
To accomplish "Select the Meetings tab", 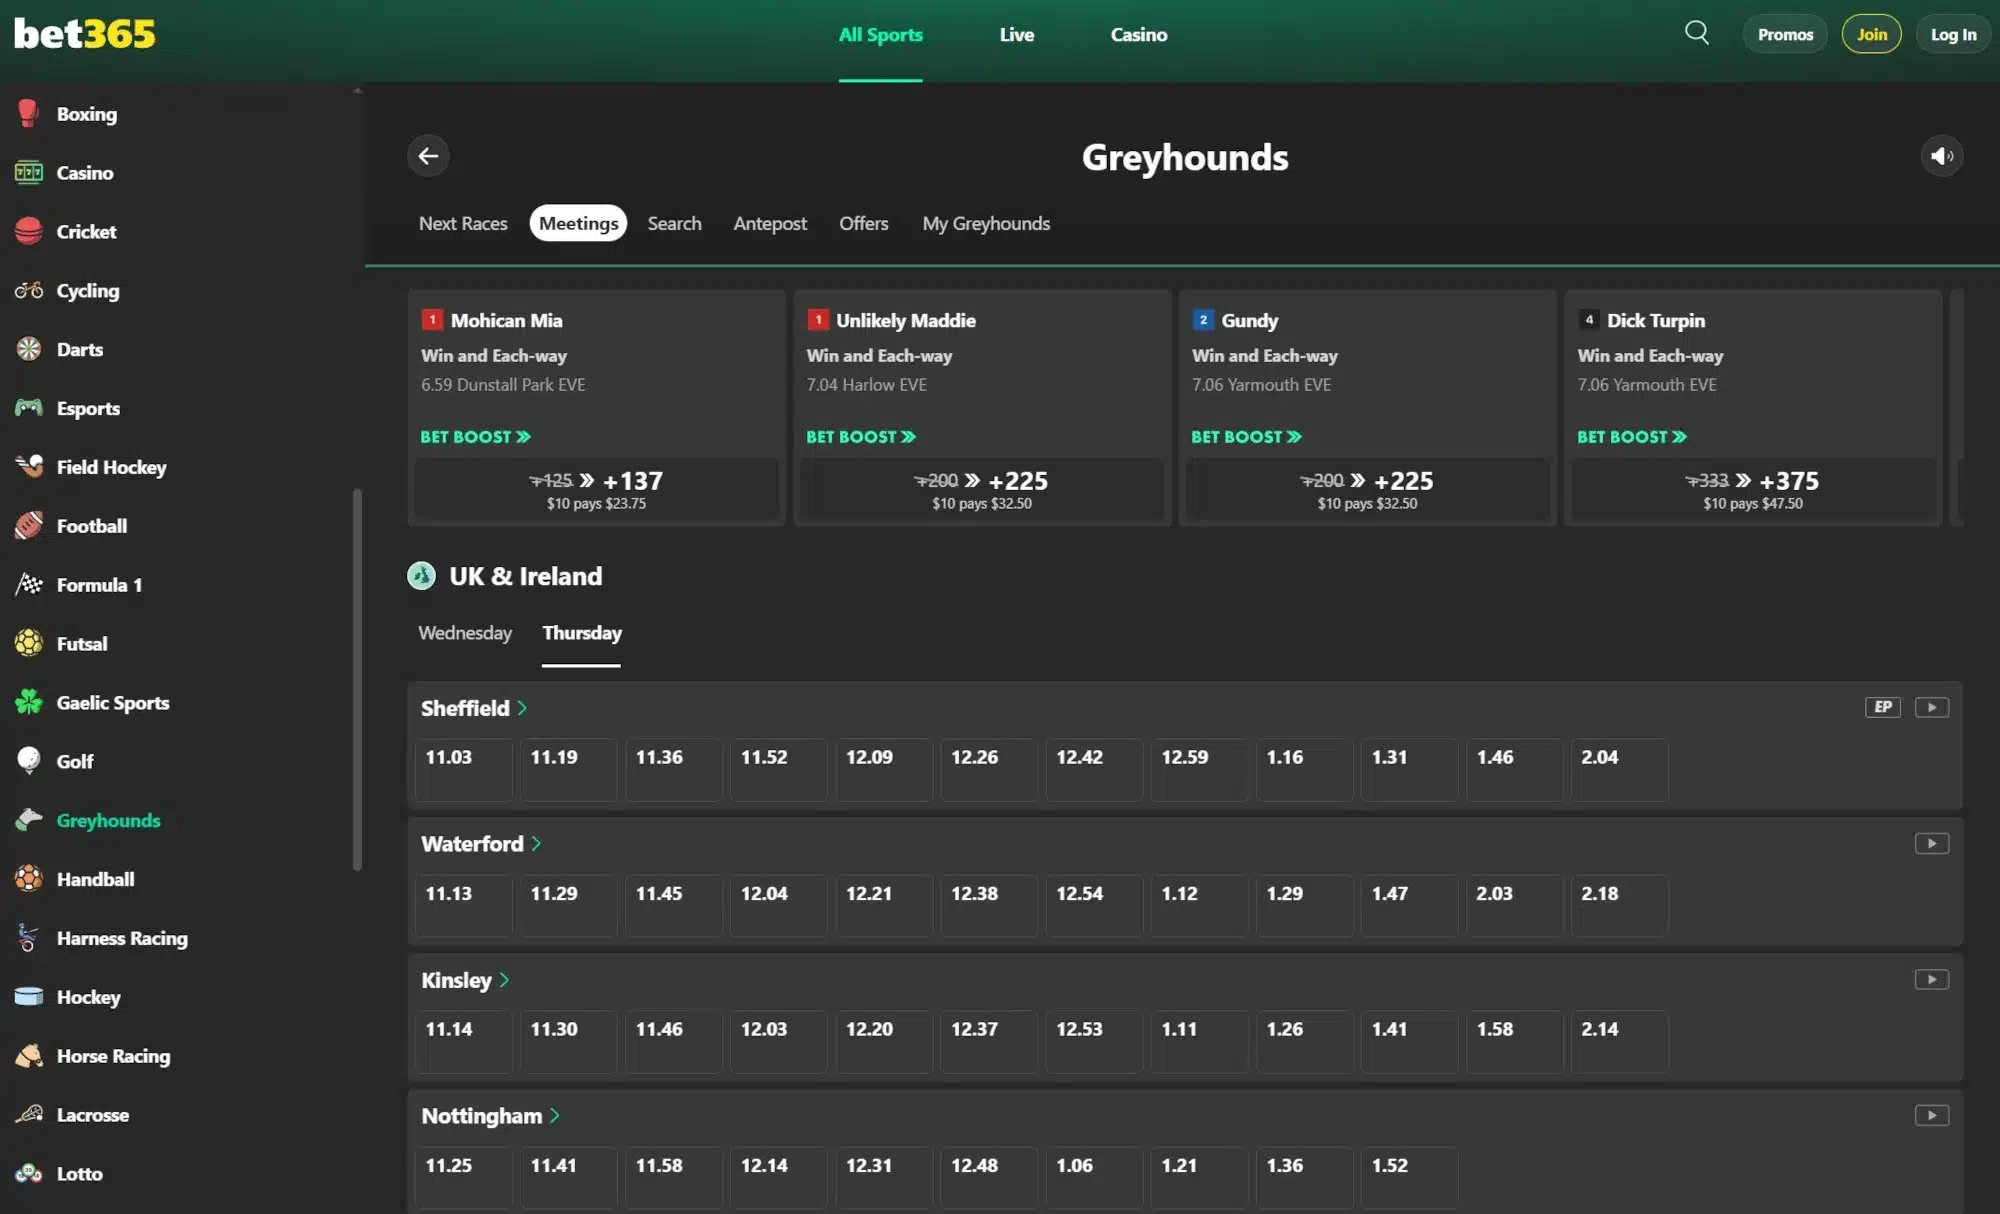I will tap(578, 223).
